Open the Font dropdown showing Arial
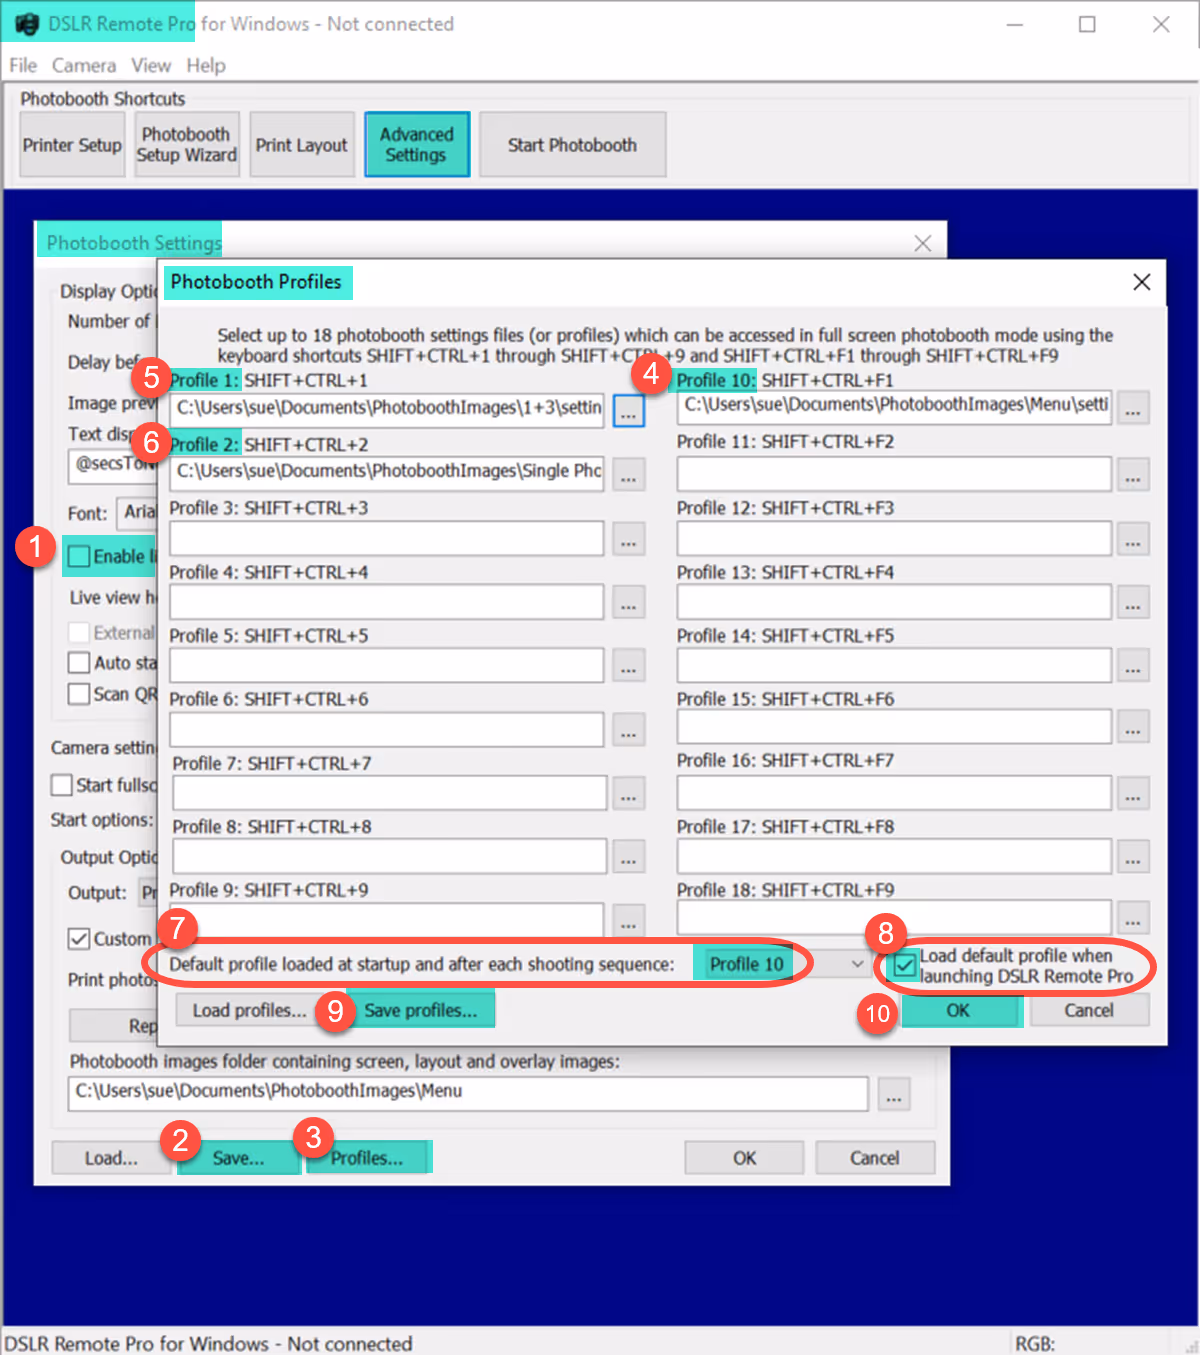1200x1355 pixels. (137, 512)
